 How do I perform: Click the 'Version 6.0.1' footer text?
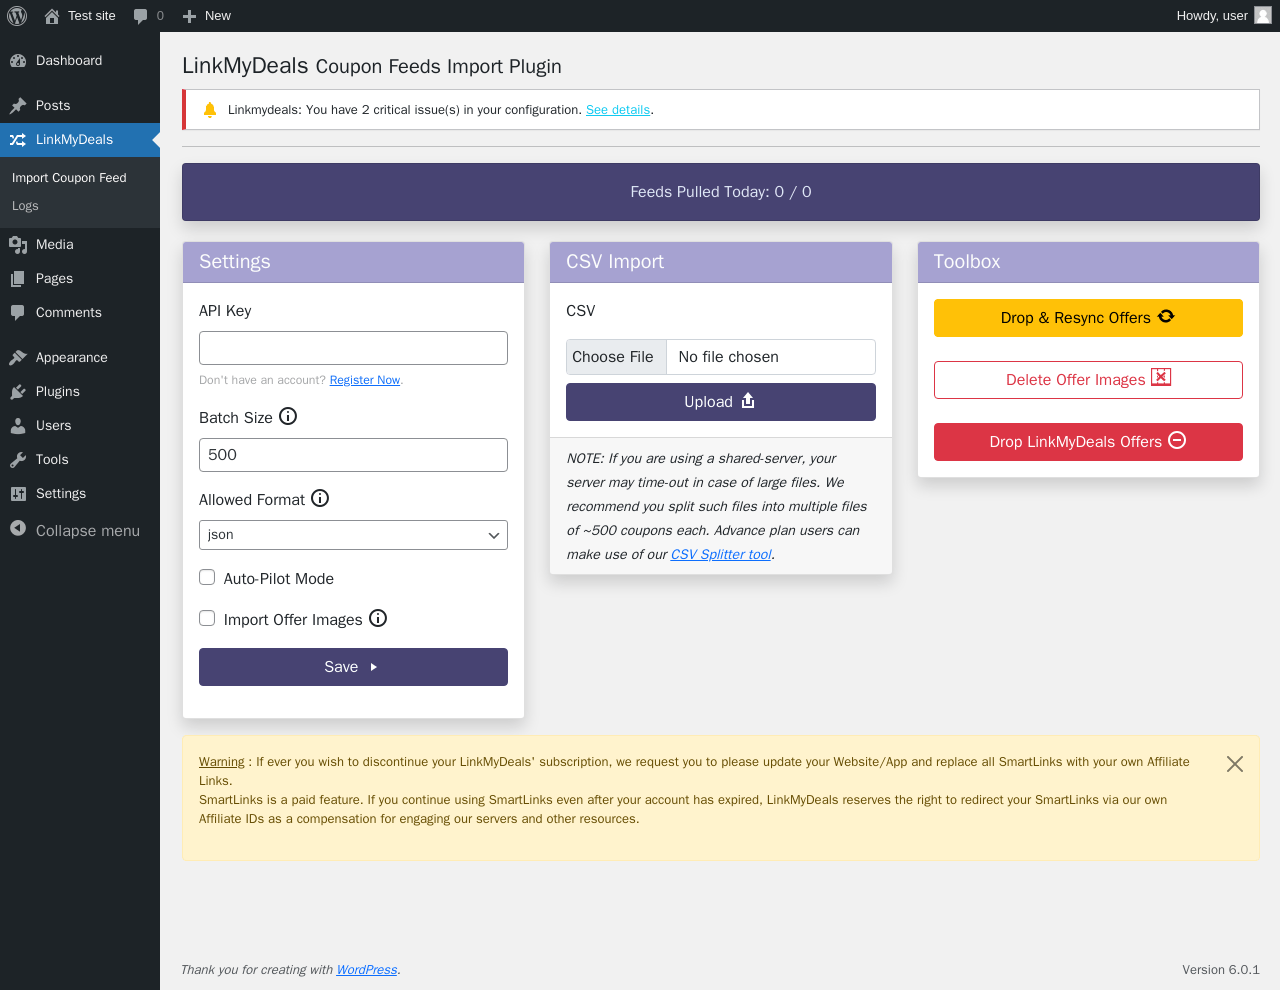1221,970
